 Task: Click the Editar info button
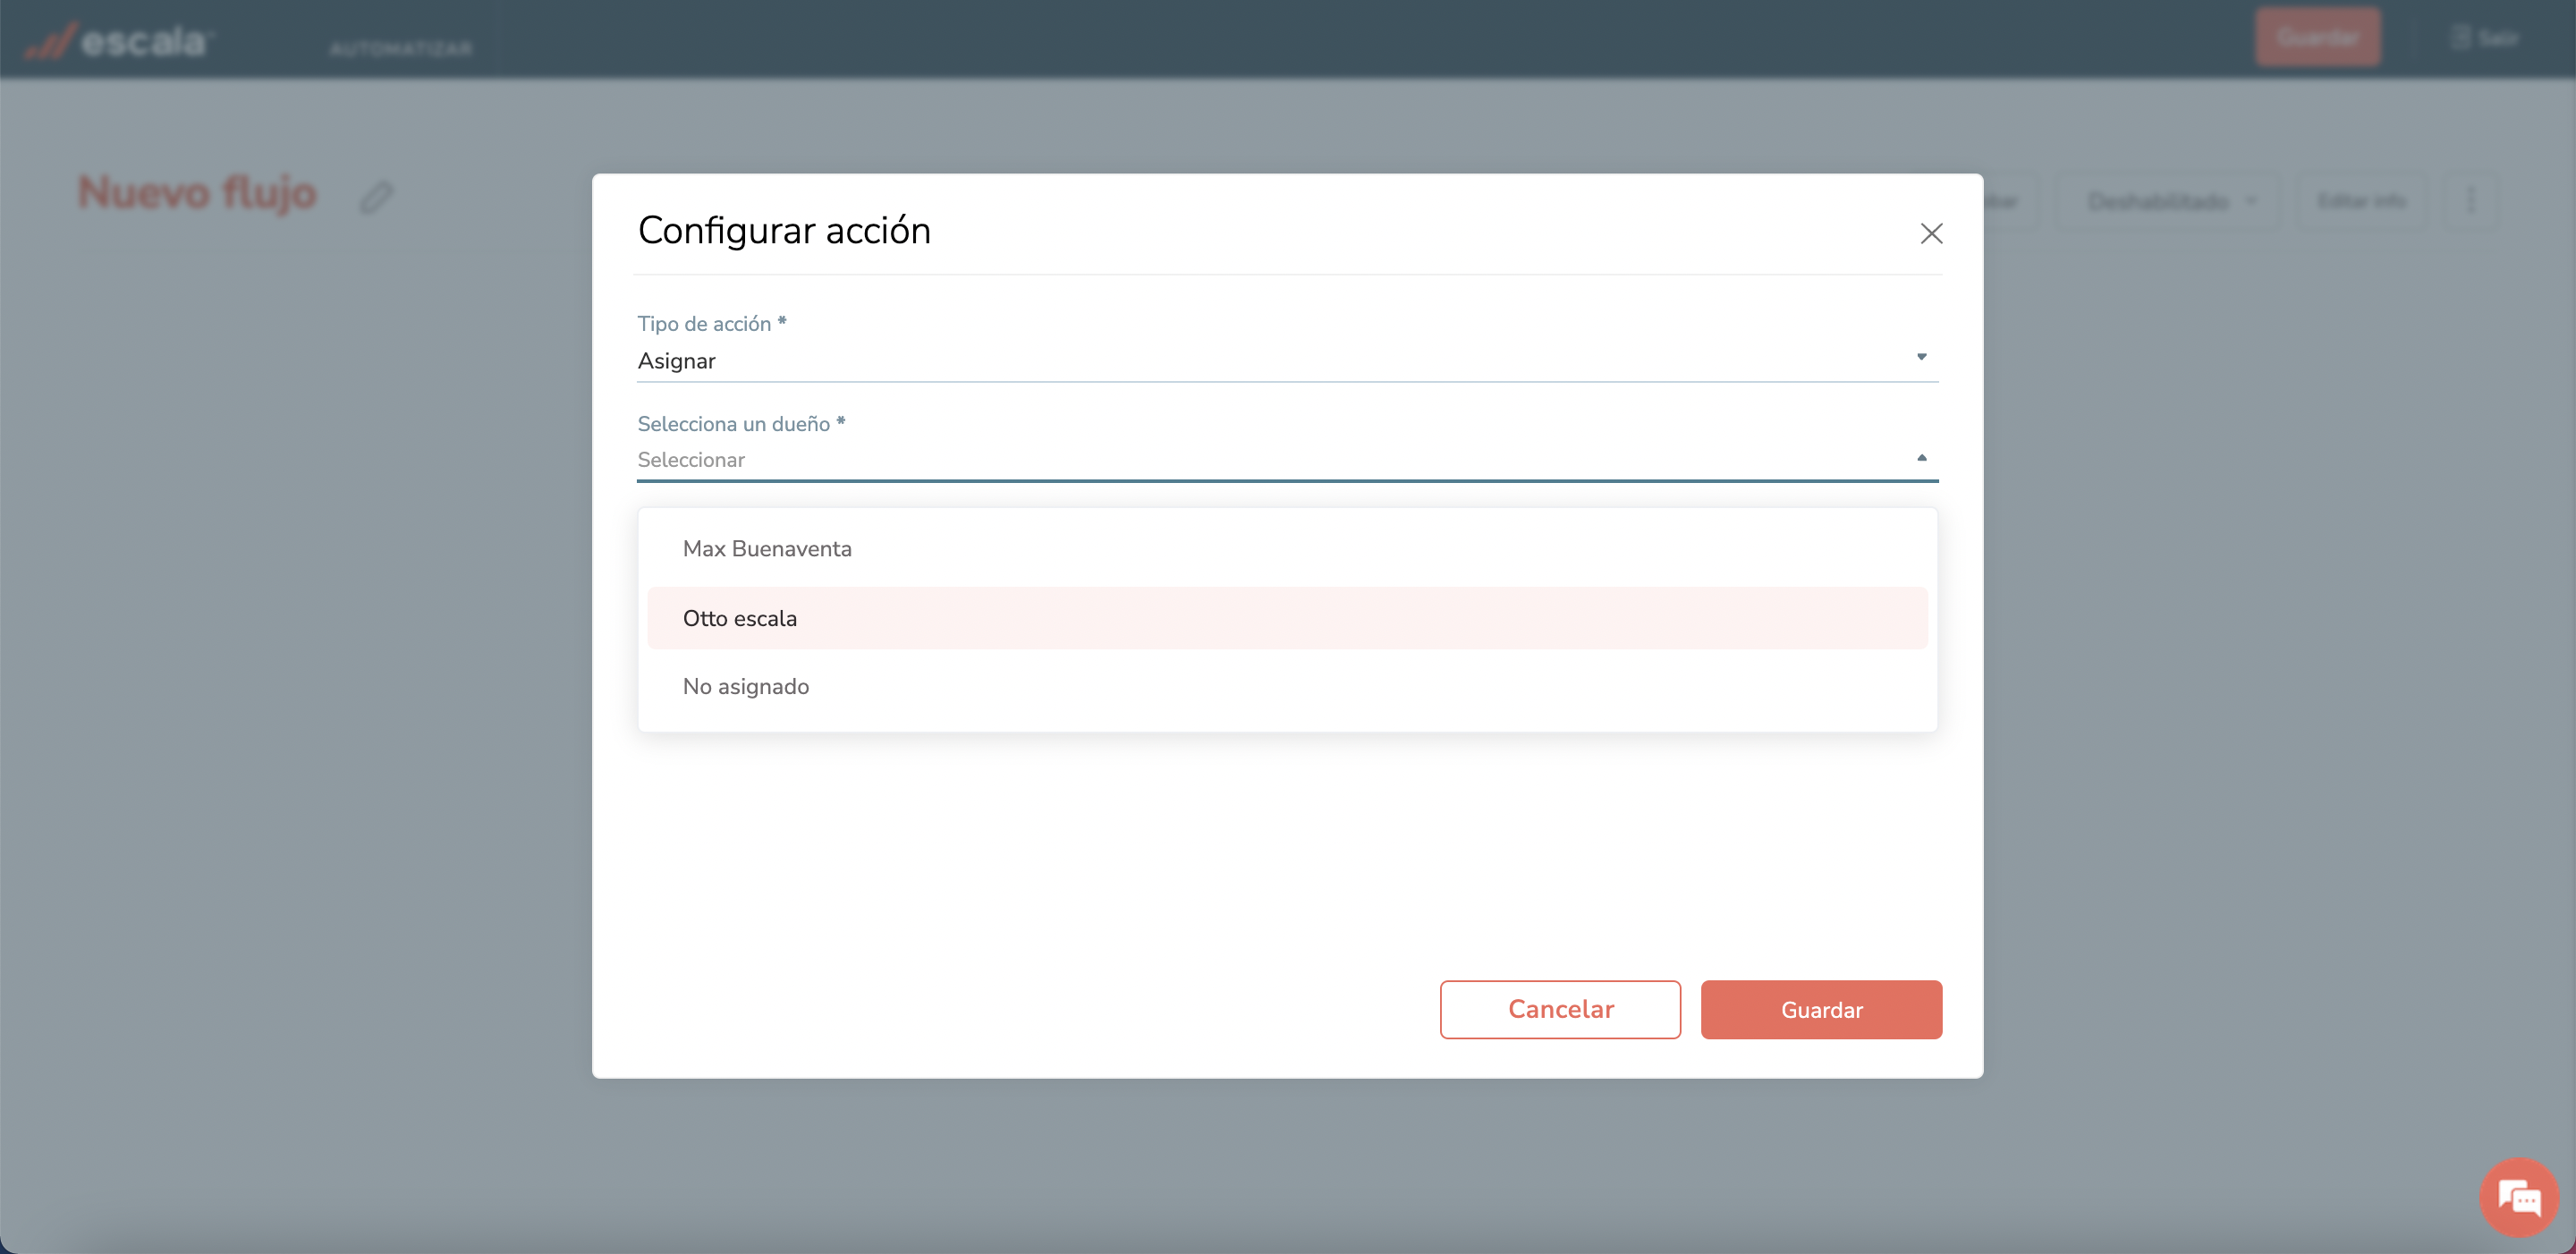[2361, 201]
